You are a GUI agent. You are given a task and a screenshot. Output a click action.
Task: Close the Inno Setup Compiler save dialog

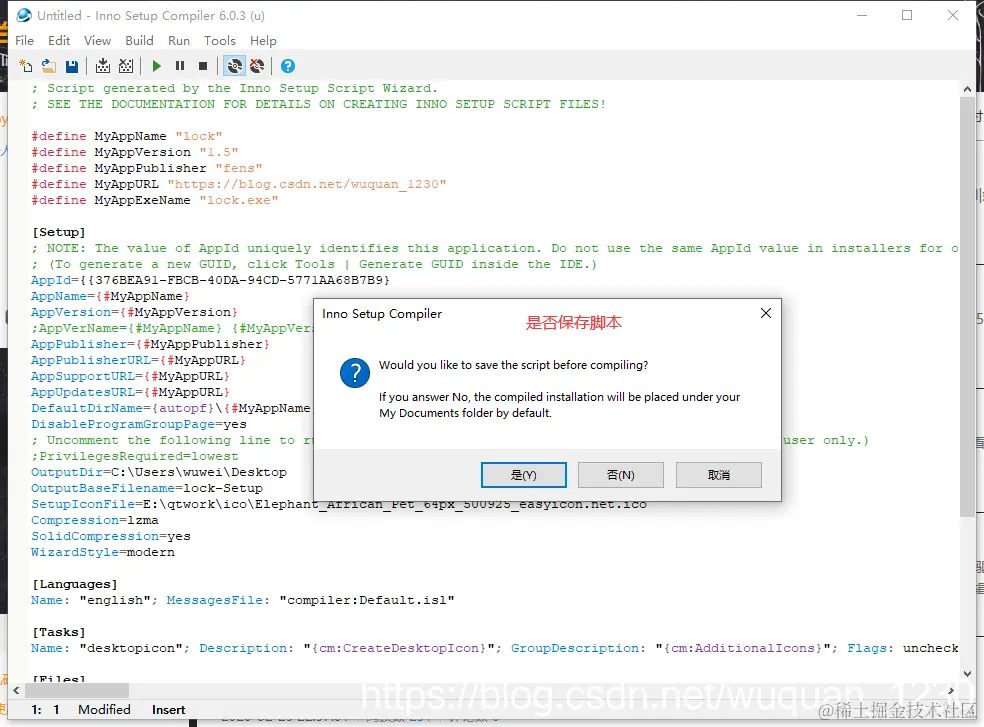(x=766, y=313)
